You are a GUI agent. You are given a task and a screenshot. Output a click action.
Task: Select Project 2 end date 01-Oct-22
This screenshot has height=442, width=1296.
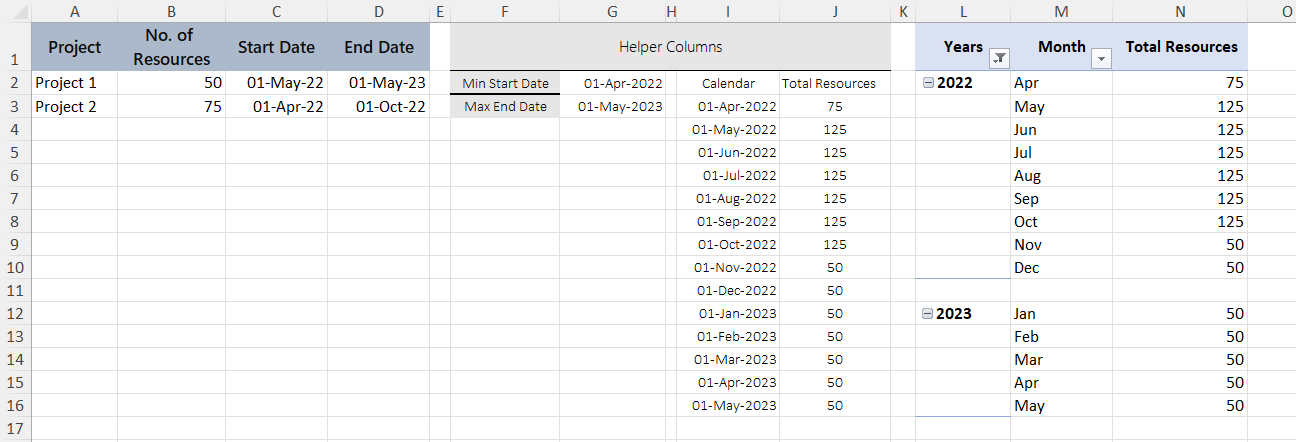coord(379,106)
